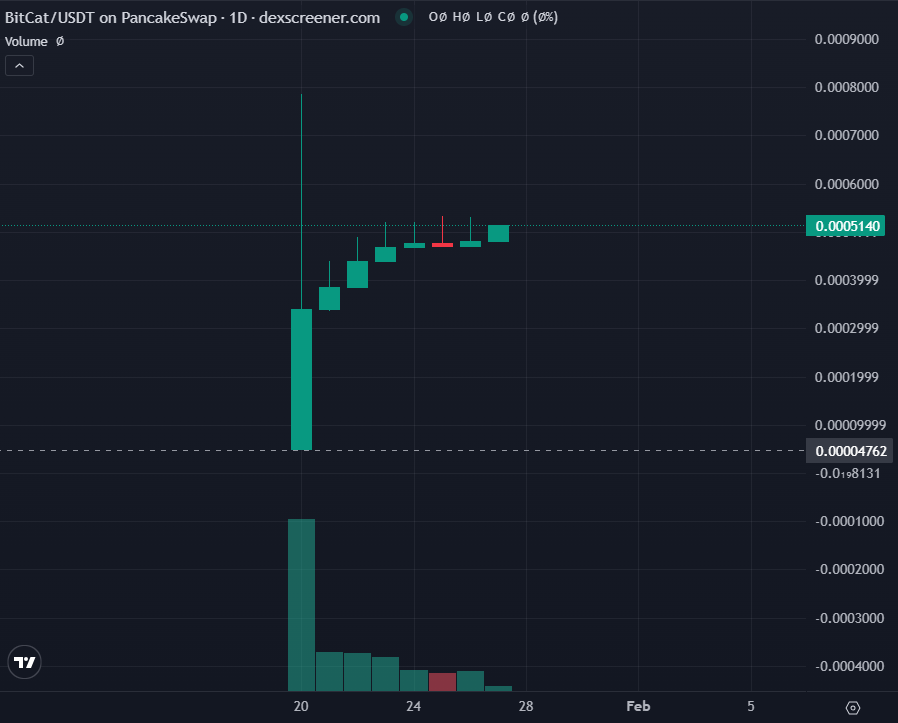Click the 0.0009000 price axis label
The image size is (898, 723).
[846, 39]
